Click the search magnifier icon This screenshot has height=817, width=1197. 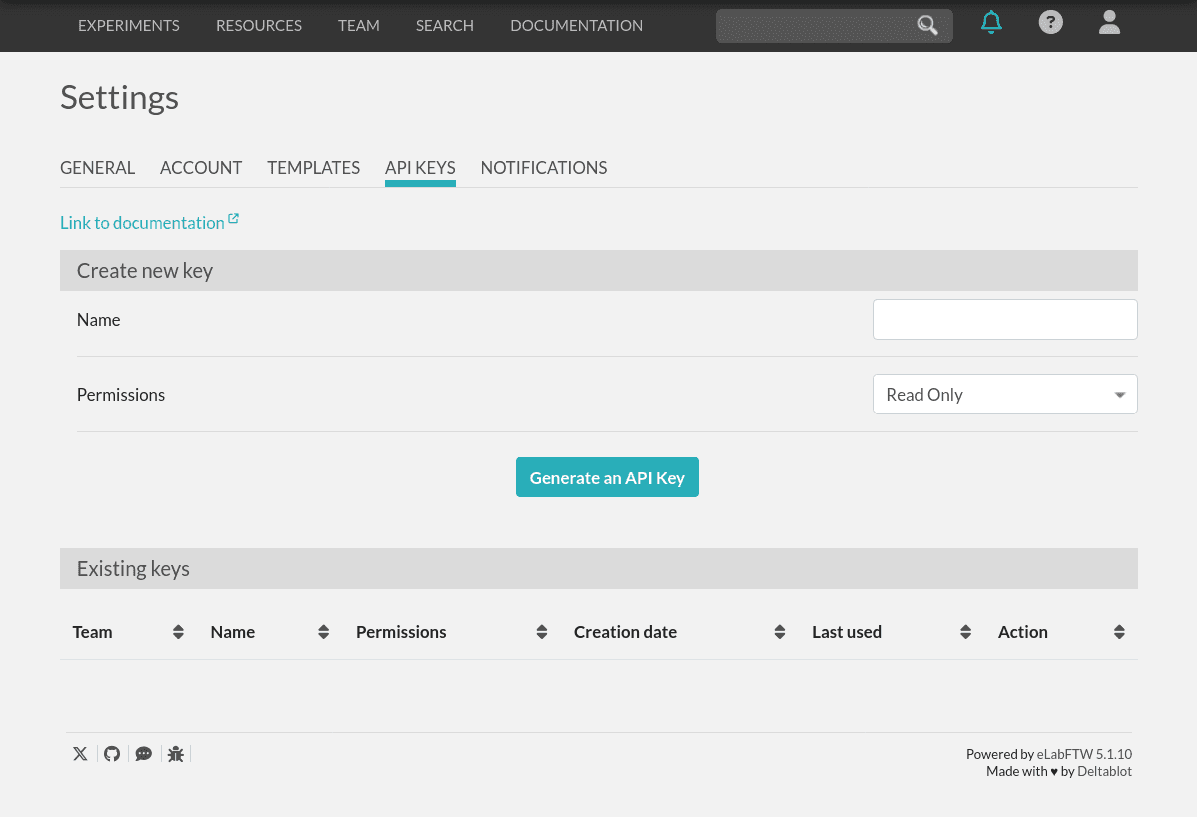coord(926,25)
